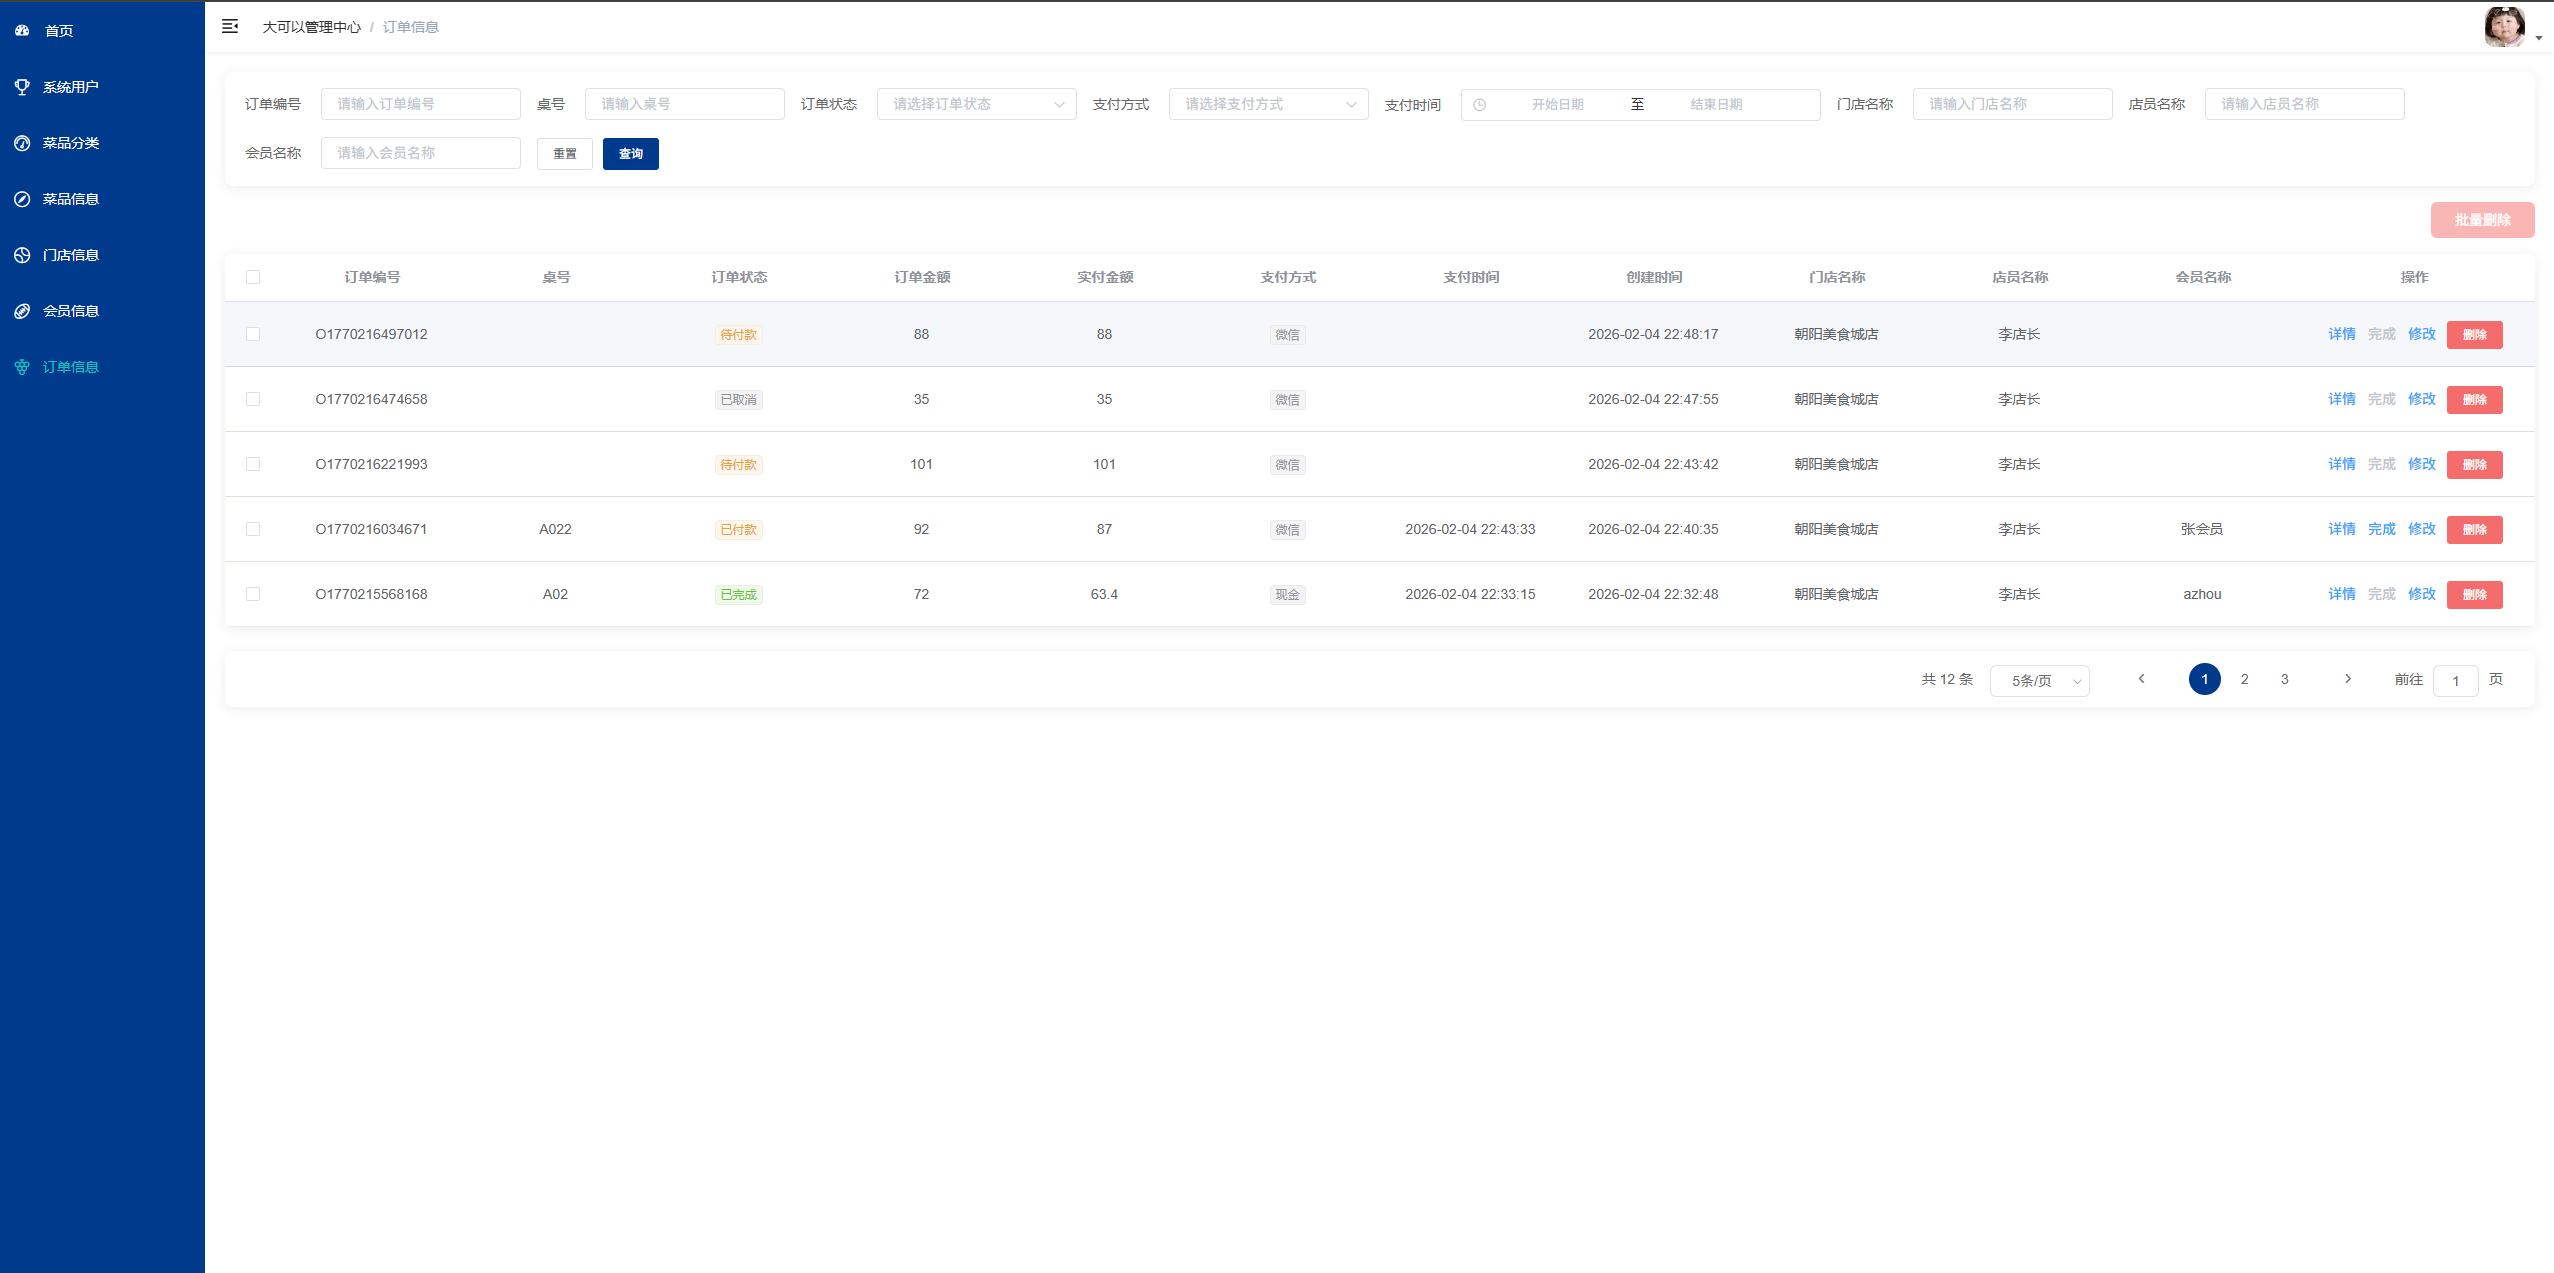Click the 重置 reset button

point(565,154)
